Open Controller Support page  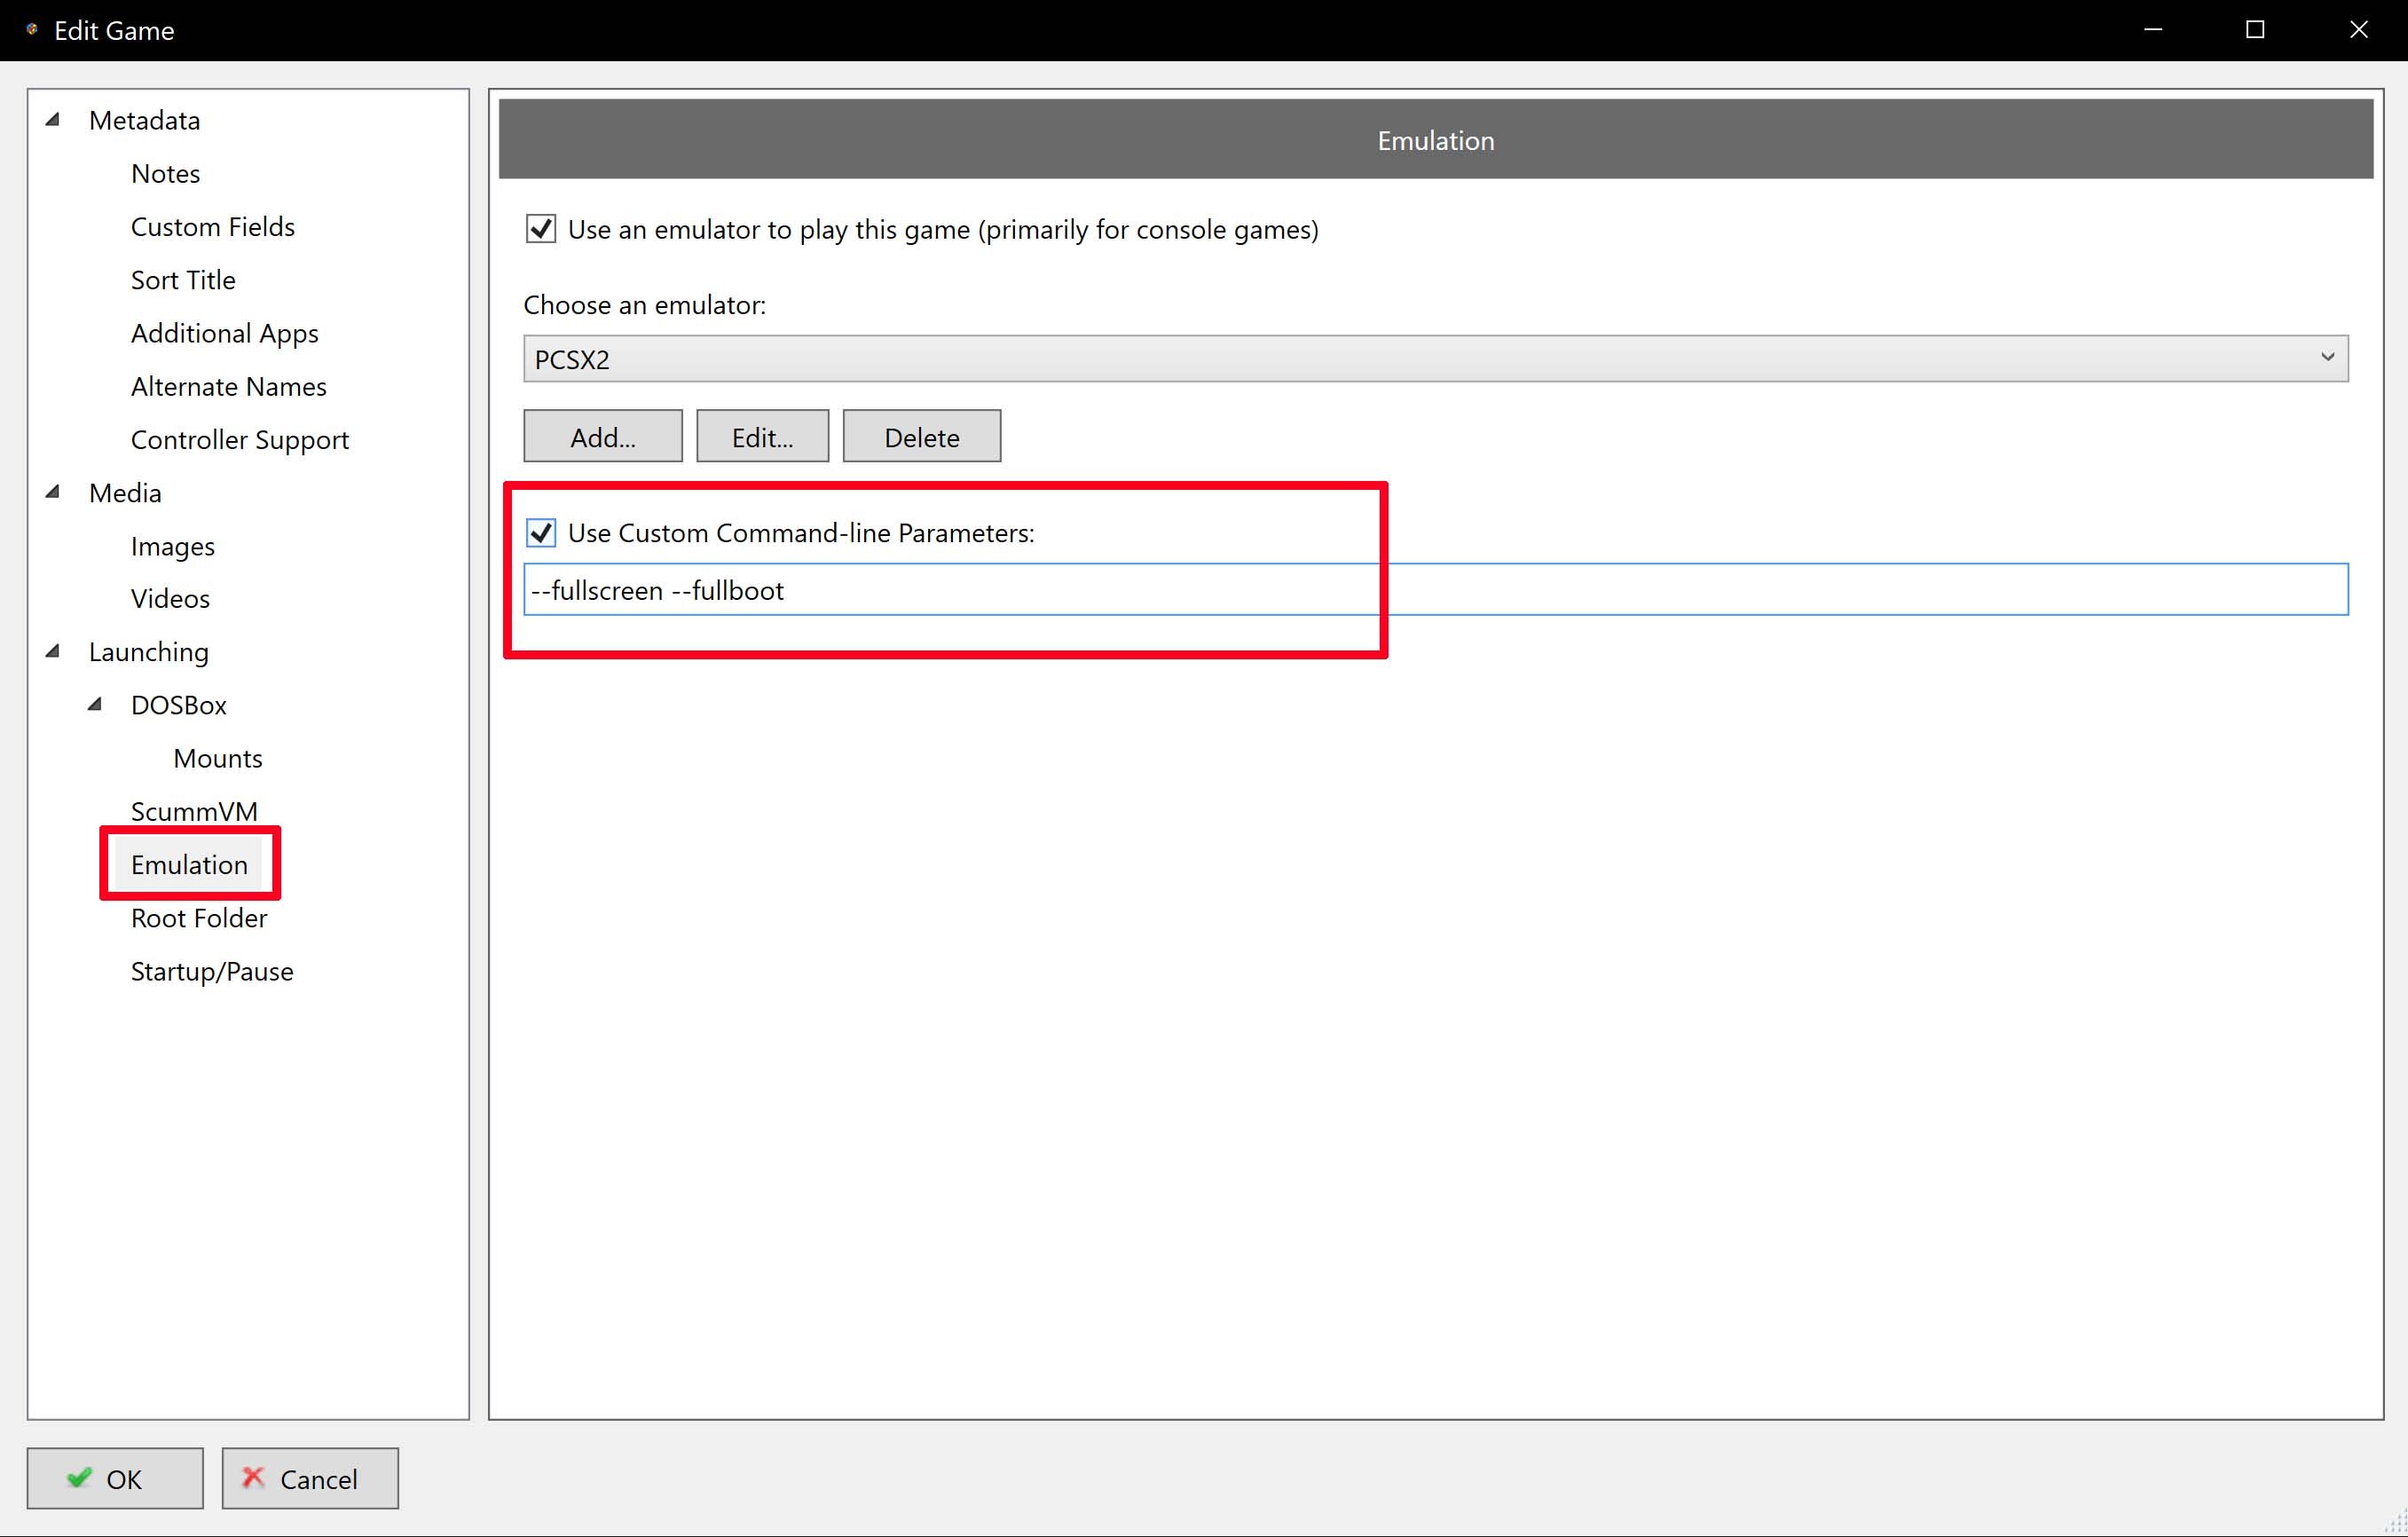coord(239,440)
